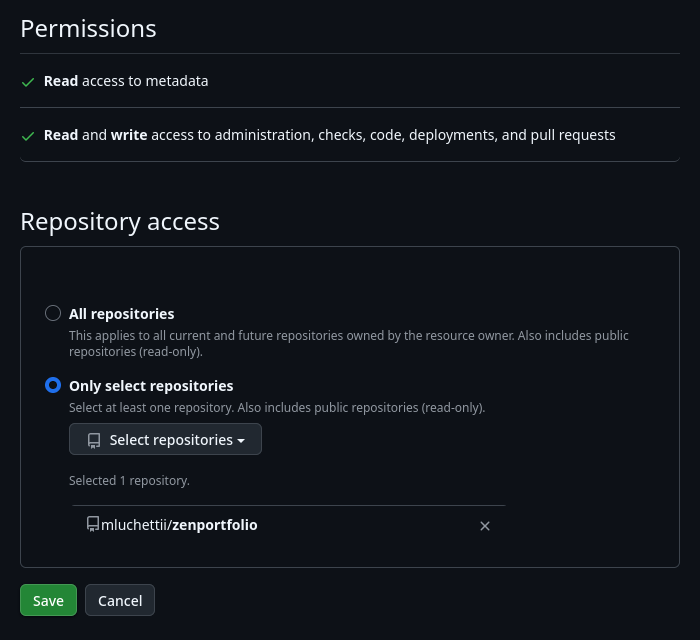Click the caret arrow on Select repositories
This screenshot has width=700, height=640.
coord(241,441)
